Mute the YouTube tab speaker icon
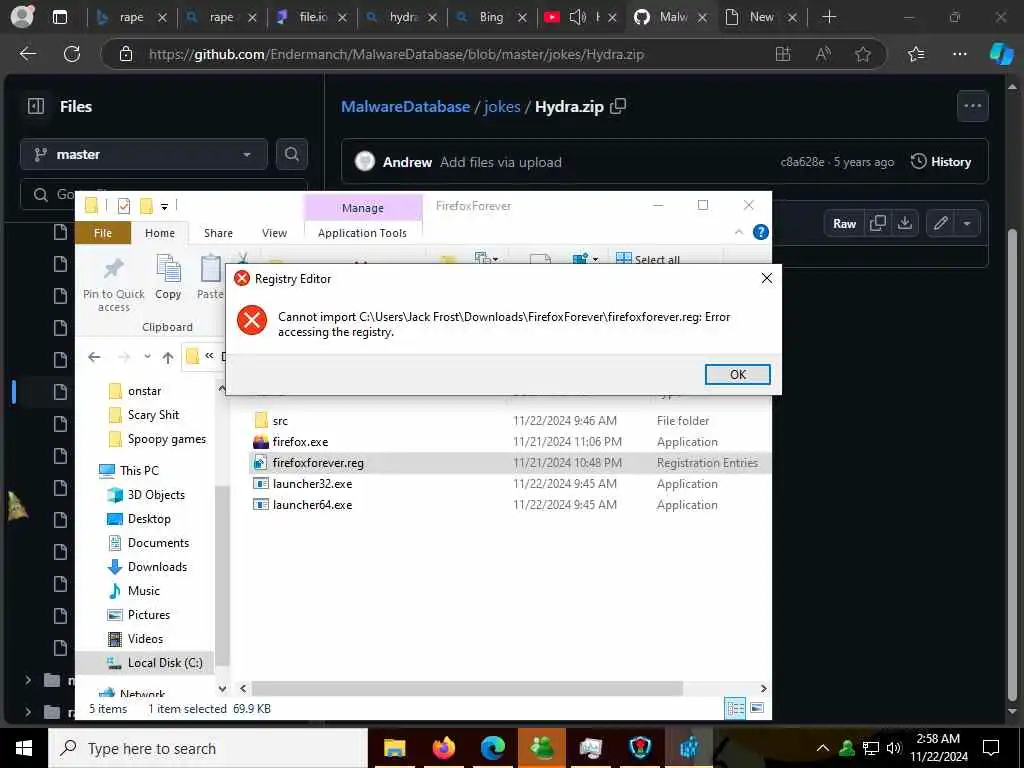Viewport: 1024px width, 768px height. [x=577, y=17]
